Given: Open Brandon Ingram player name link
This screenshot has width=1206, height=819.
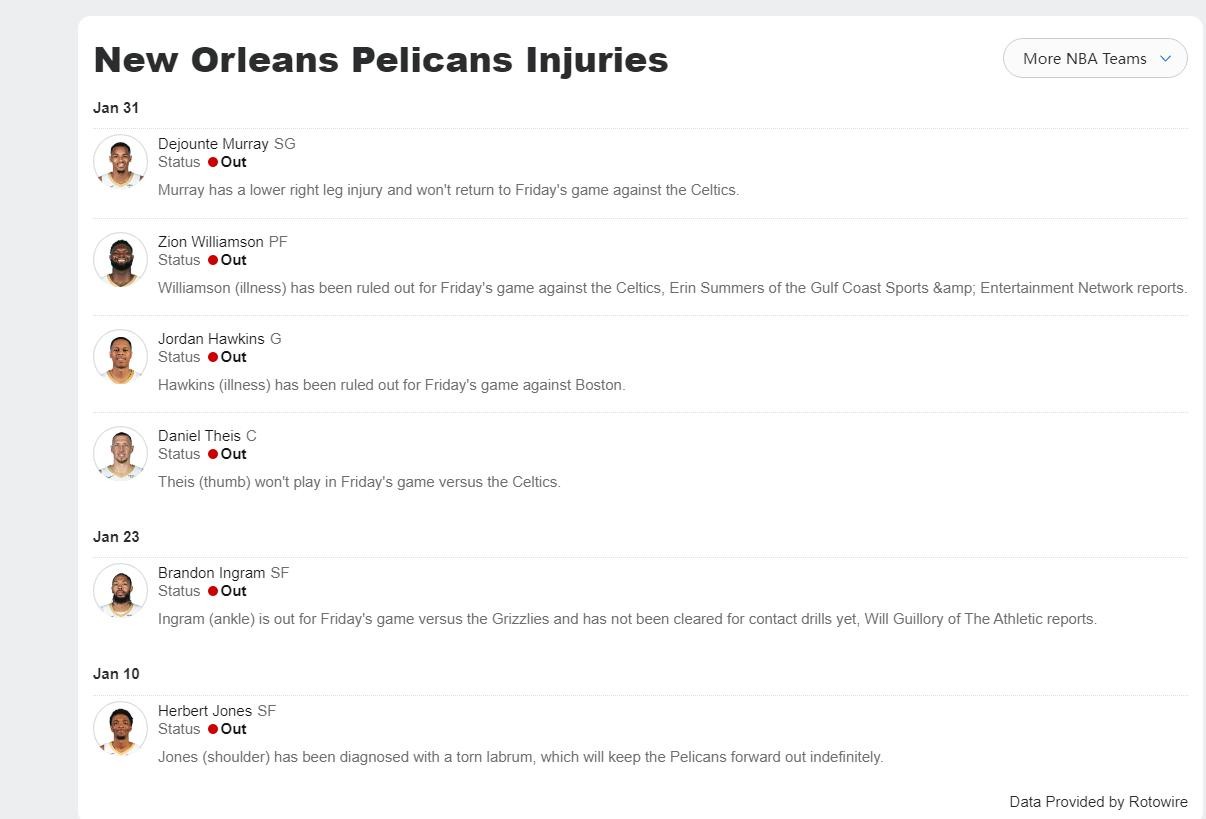Looking at the screenshot, I should coord(211,573).
